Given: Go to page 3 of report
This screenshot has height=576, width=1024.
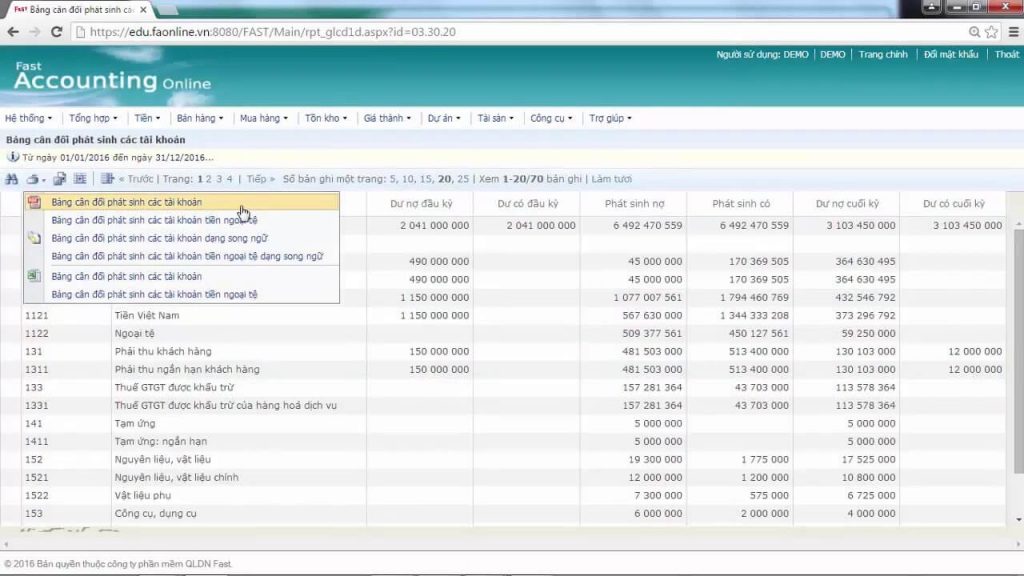Looking at the screenshot, I should click(x=219, y=179).
